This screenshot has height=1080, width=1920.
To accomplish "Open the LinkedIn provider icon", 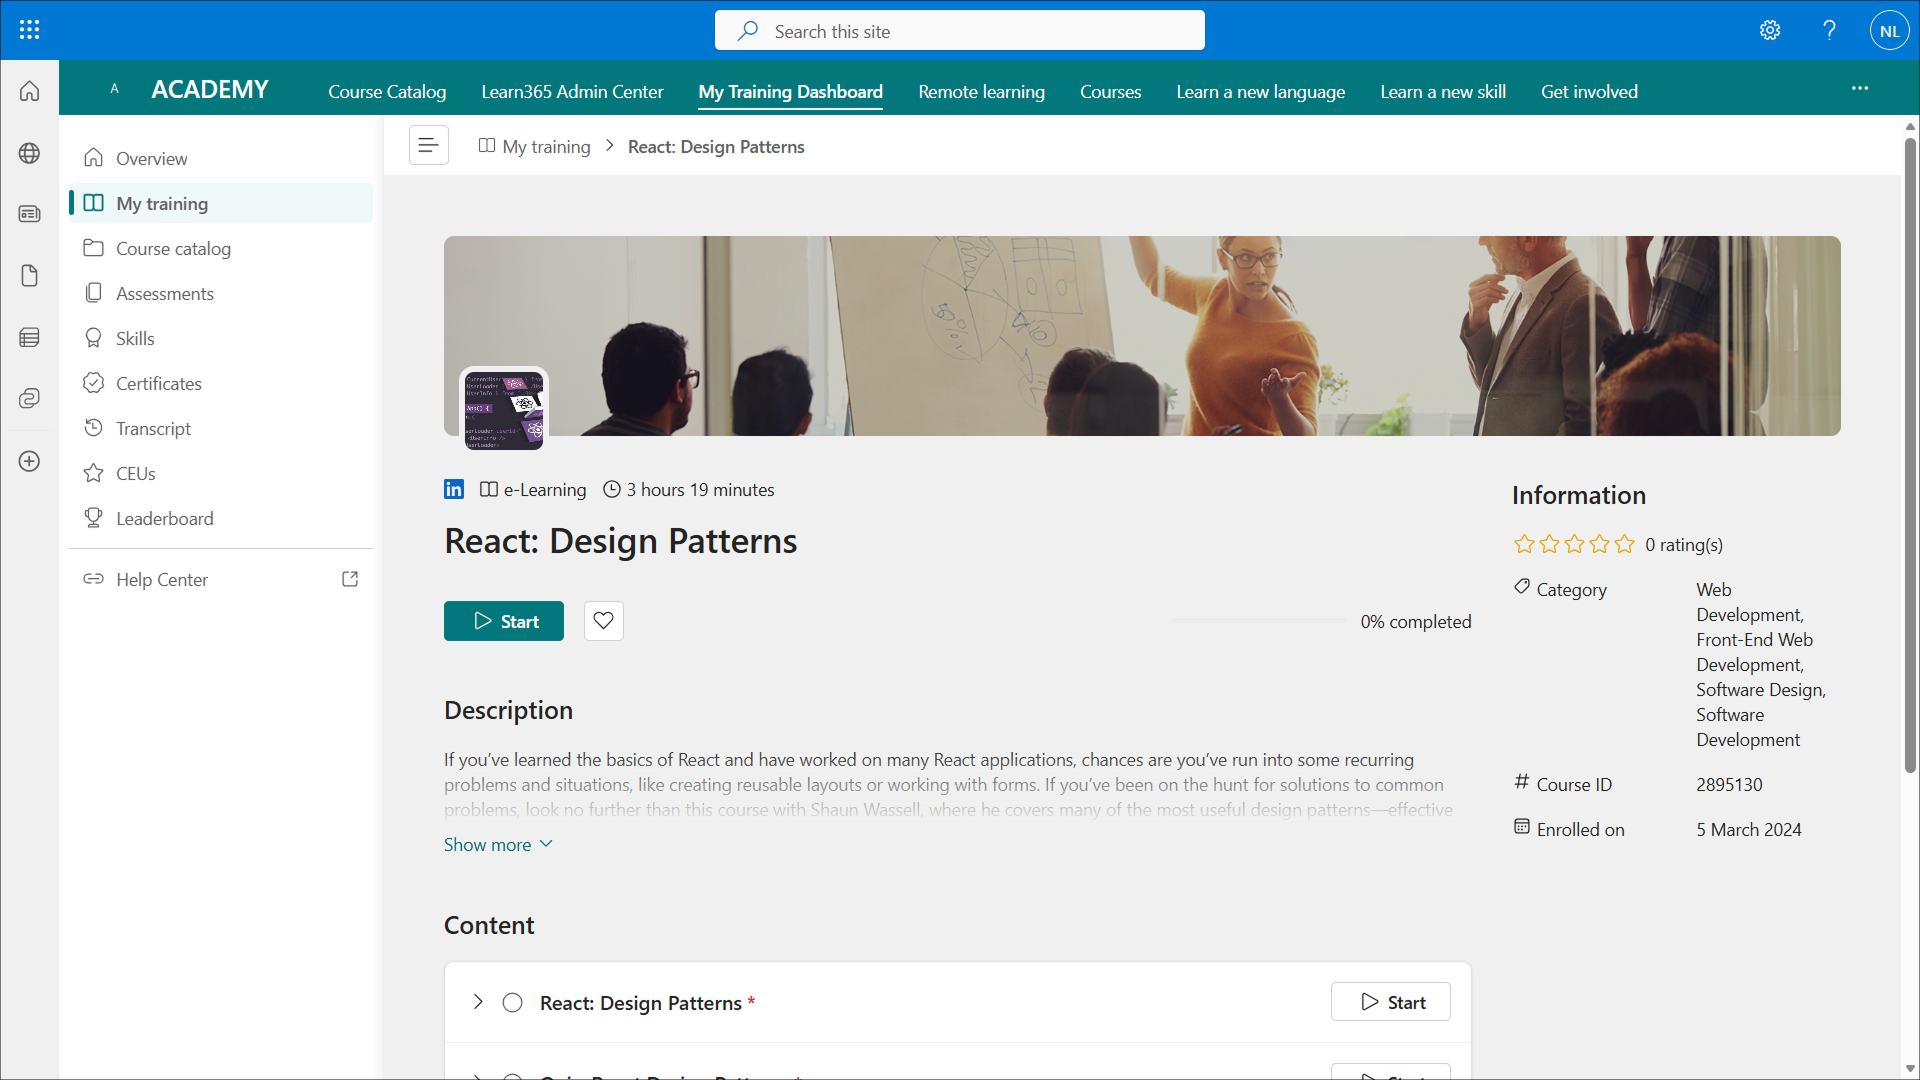I will [454, 489].
